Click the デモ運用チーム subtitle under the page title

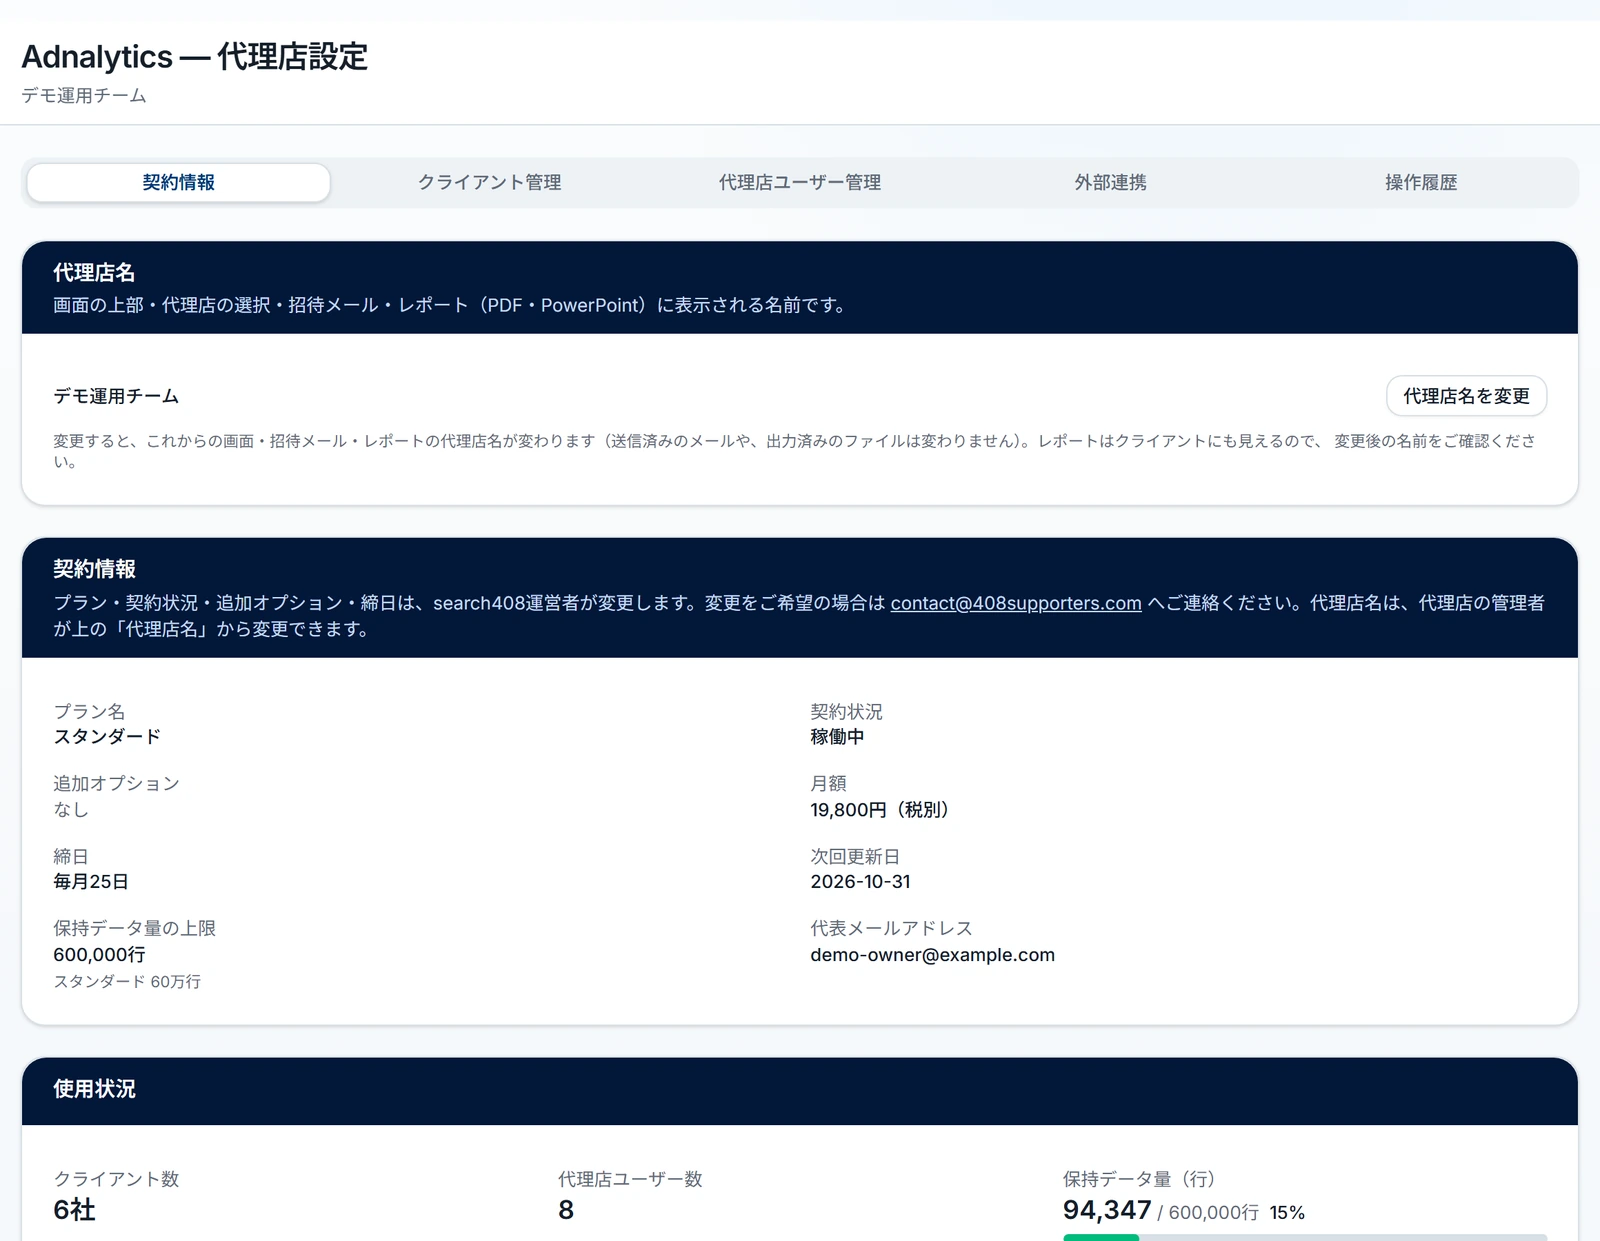(x=84, y=96)
